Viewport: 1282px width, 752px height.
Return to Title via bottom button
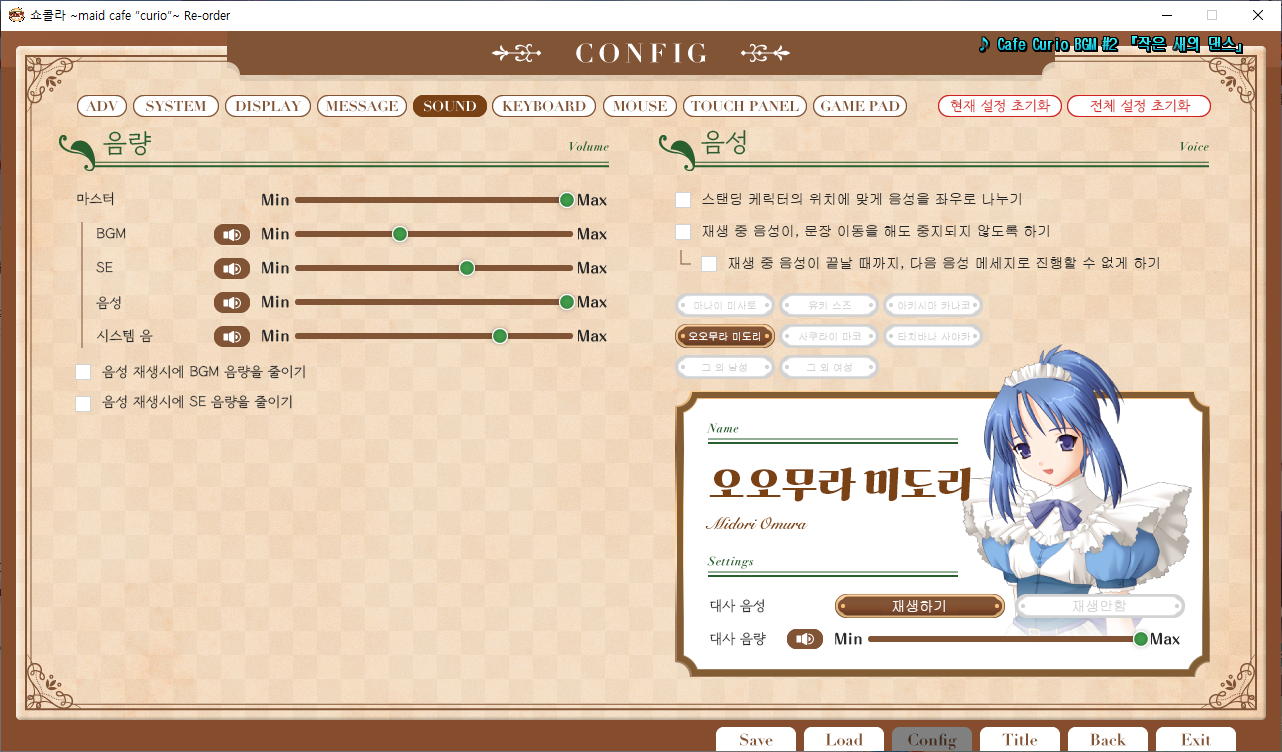point(1020,740)
